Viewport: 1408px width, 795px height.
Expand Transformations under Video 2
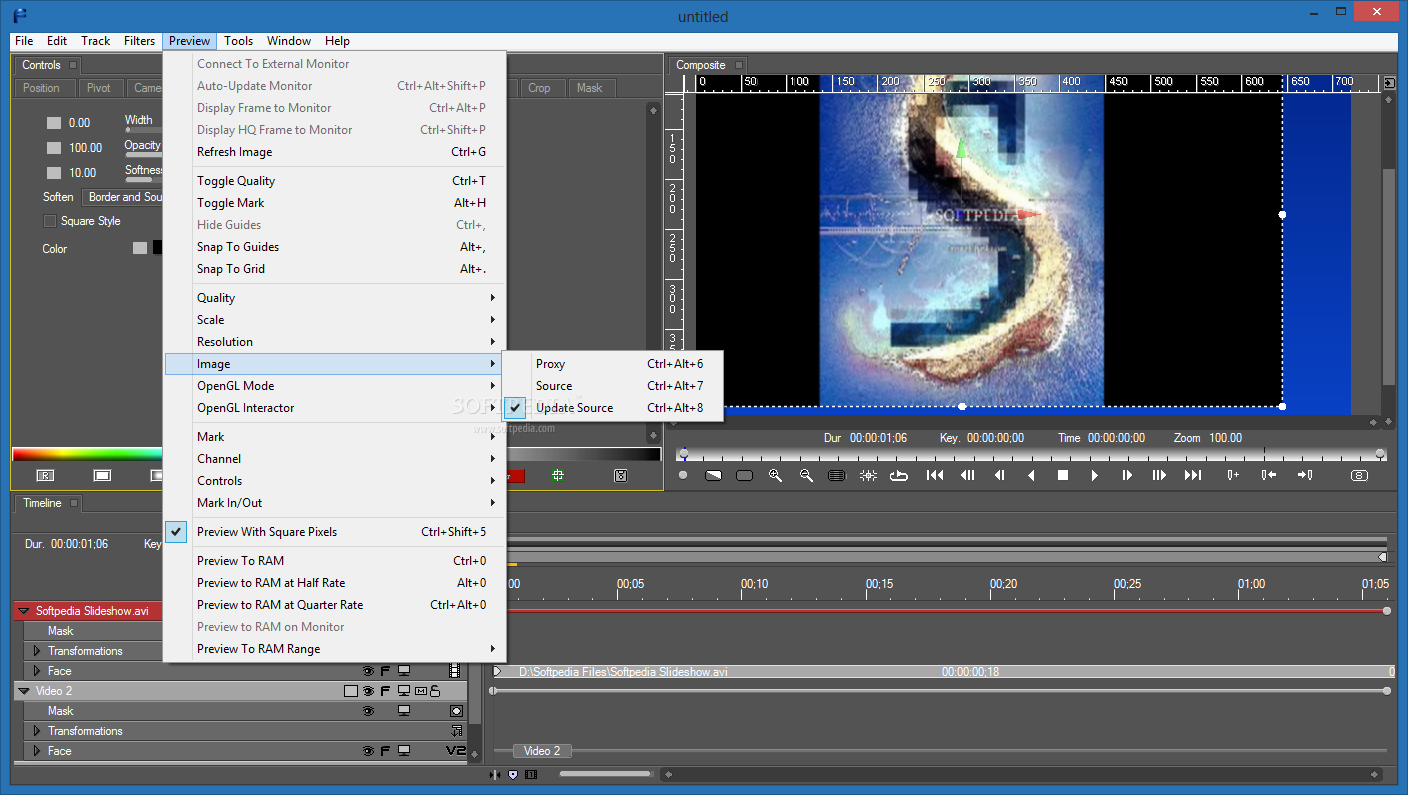tap(38, 731)
